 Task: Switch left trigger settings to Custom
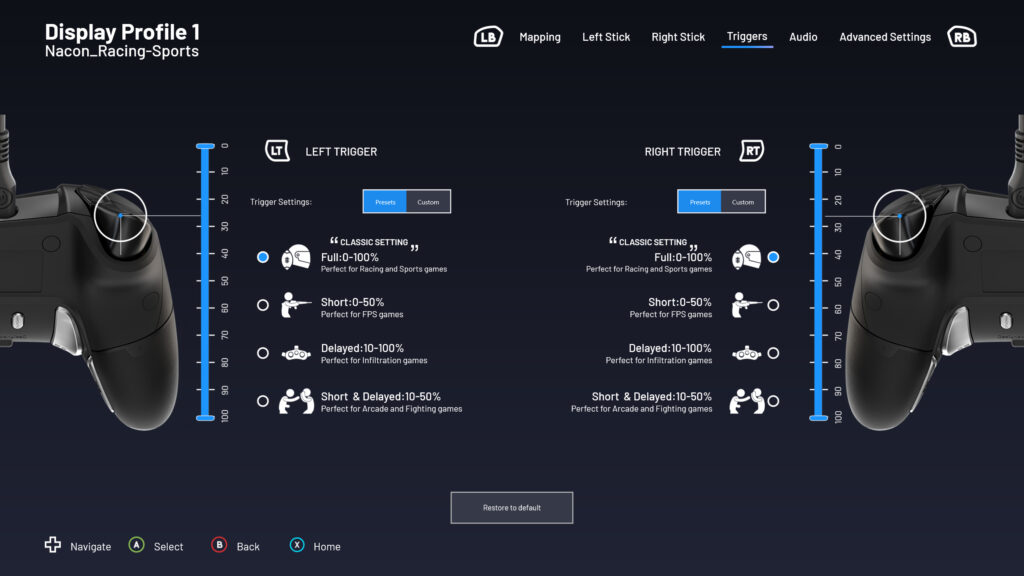click(428, 202)
